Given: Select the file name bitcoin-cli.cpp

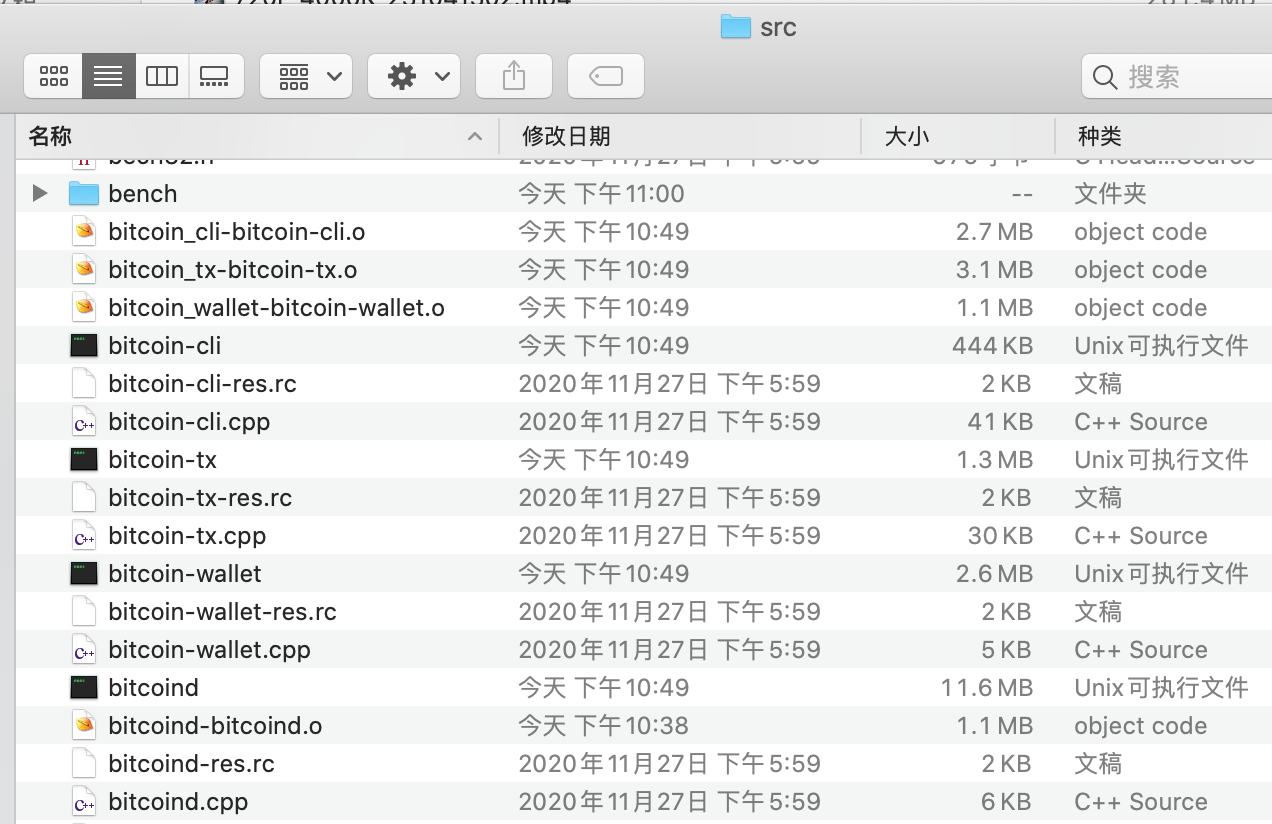Looking at the screenshot, I should (x=189, y=422).
